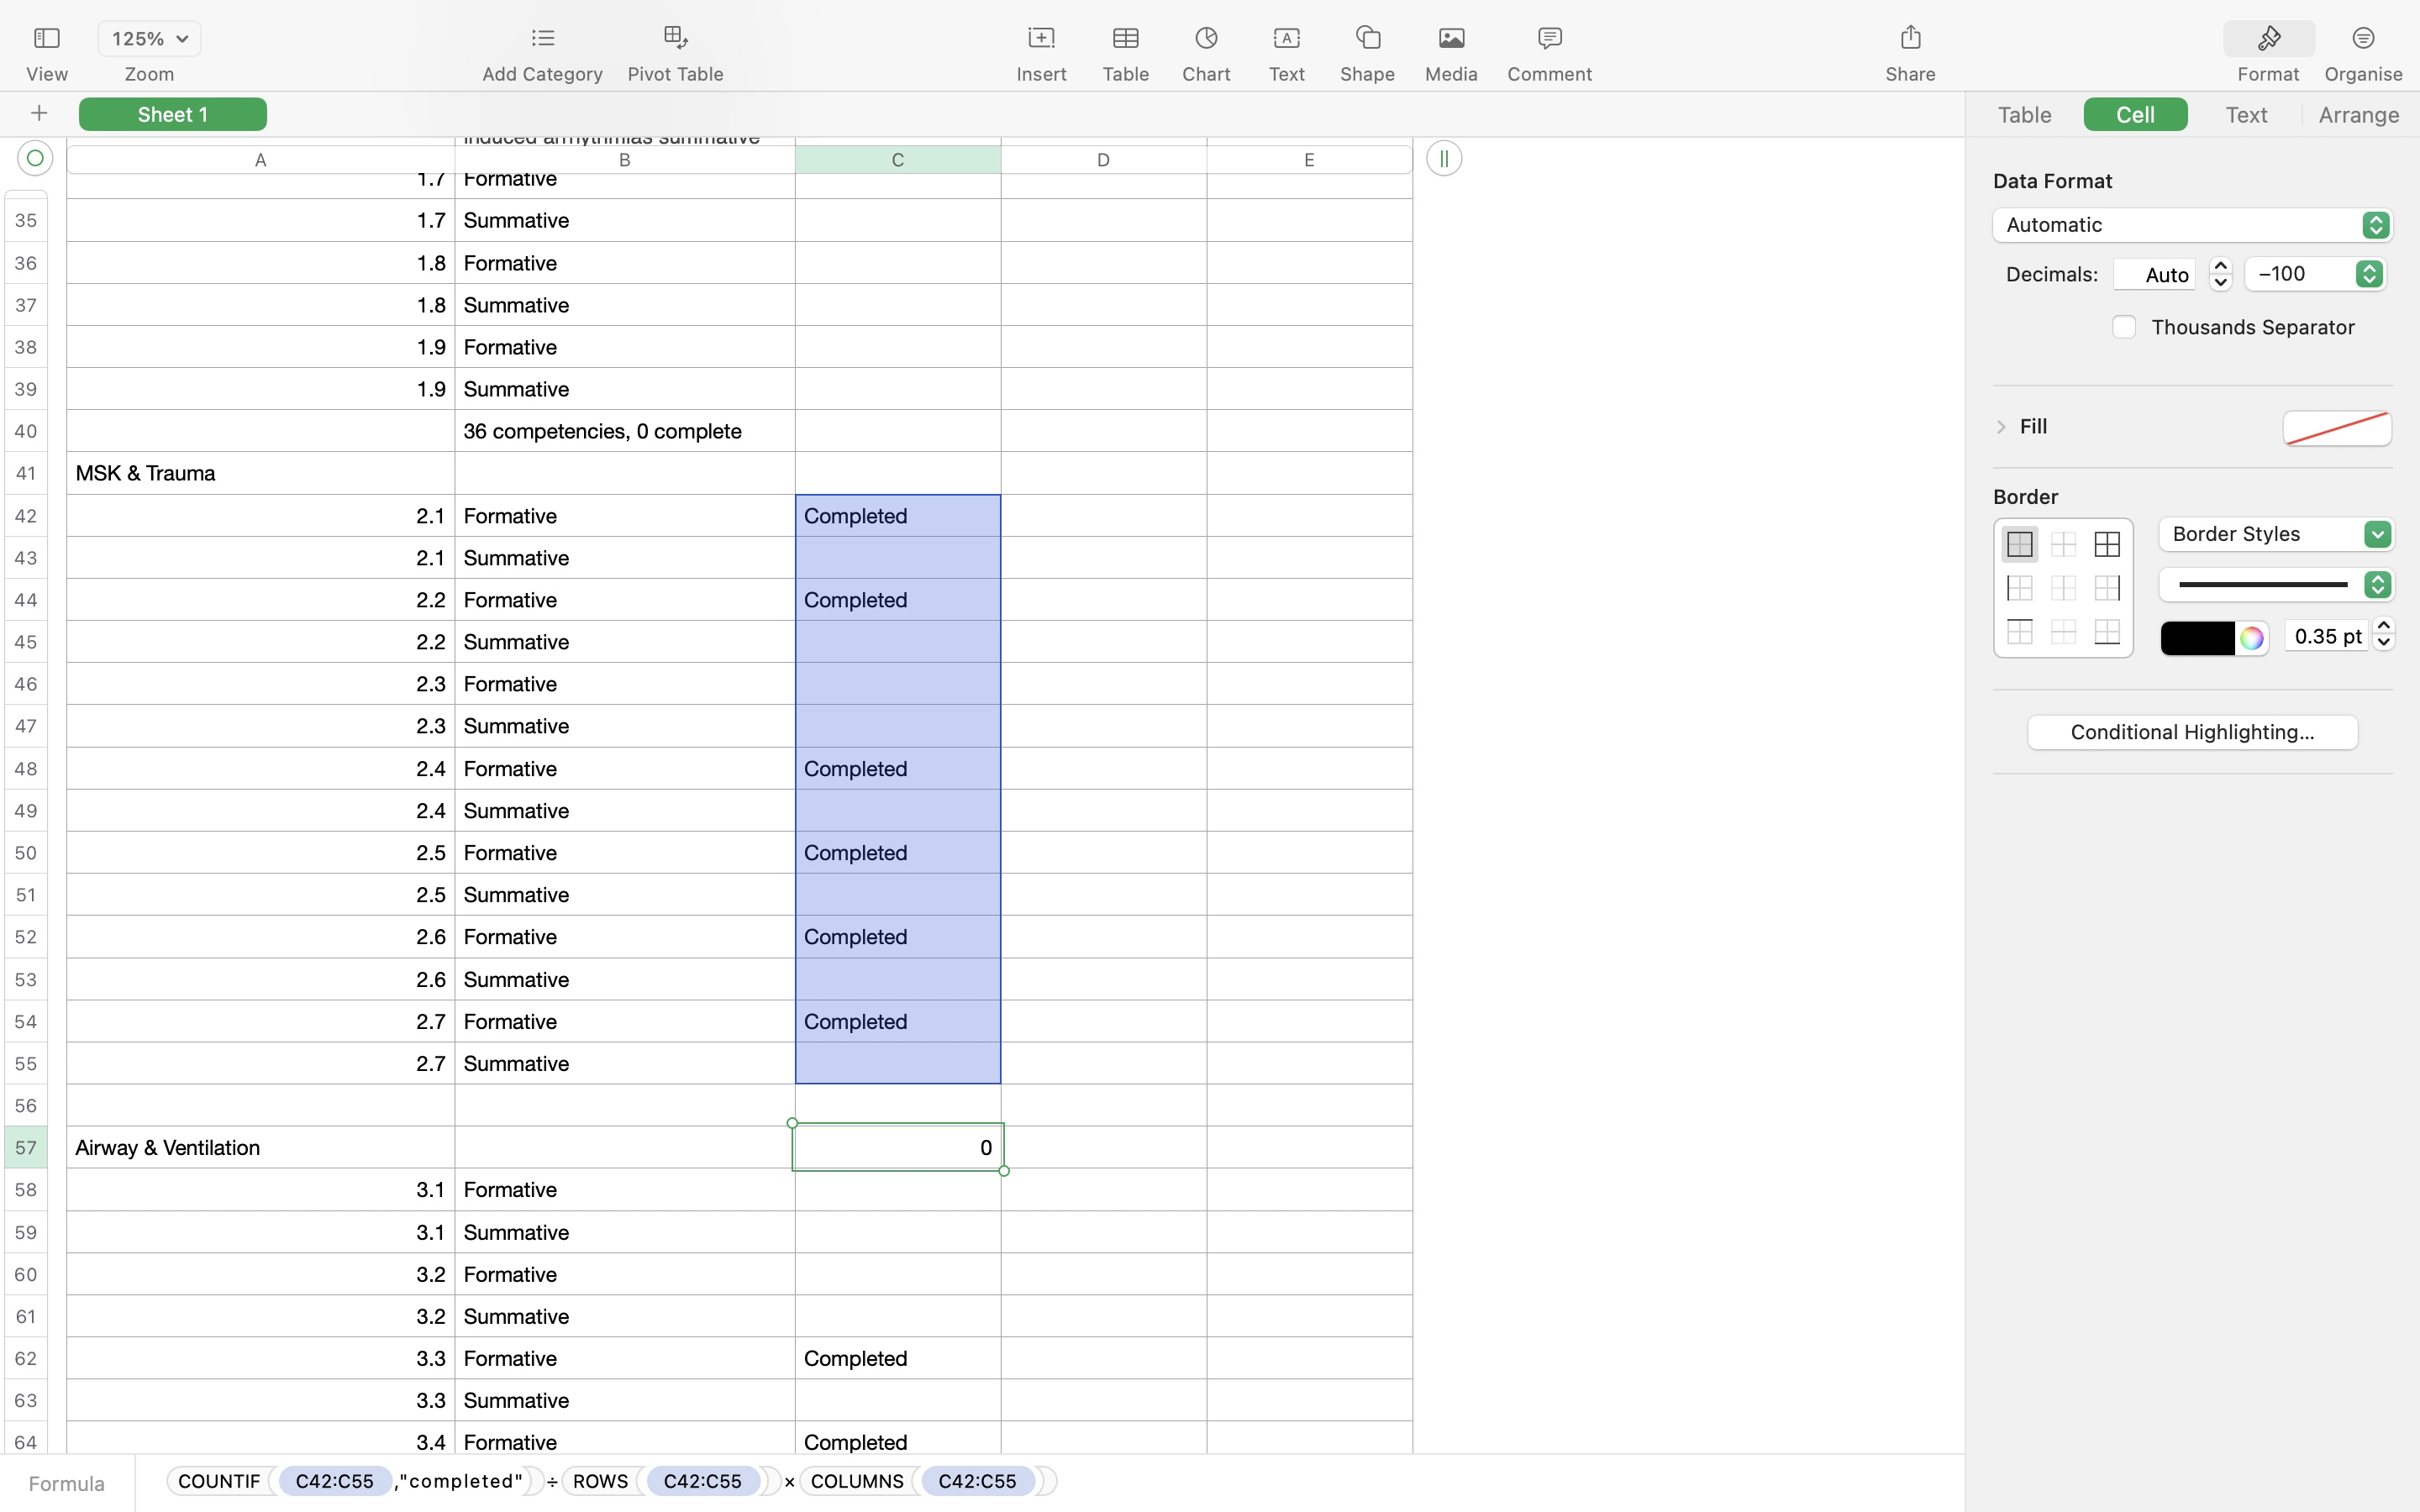The width and height of the screenshot is (2420, 1512).
Task: Open the Data Format Automatic dropdown
Action: pyautogui.click(x=2192, y=225)
